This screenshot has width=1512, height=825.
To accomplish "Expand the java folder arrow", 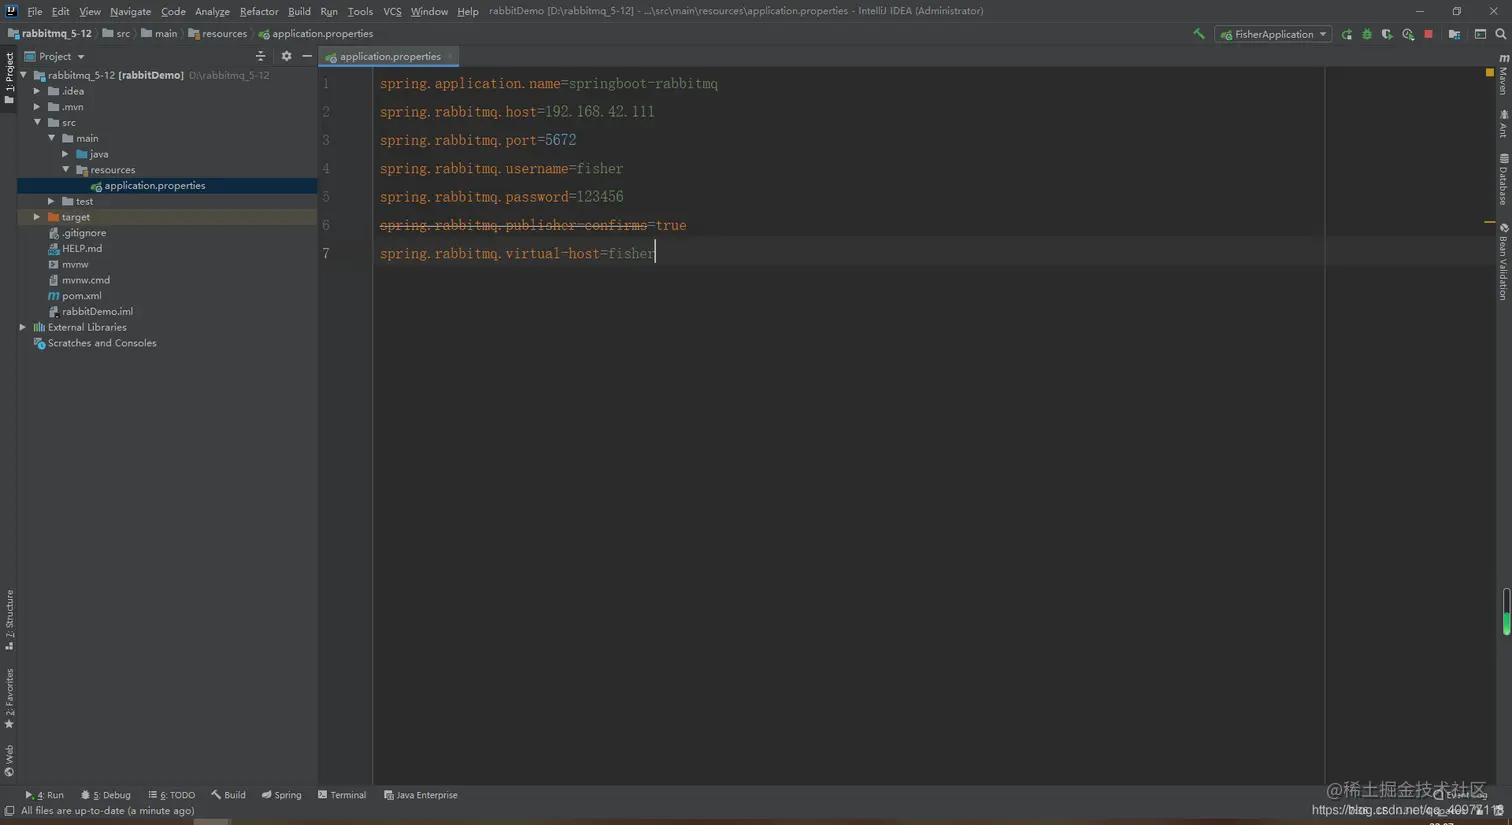I will tap(66, 154).
